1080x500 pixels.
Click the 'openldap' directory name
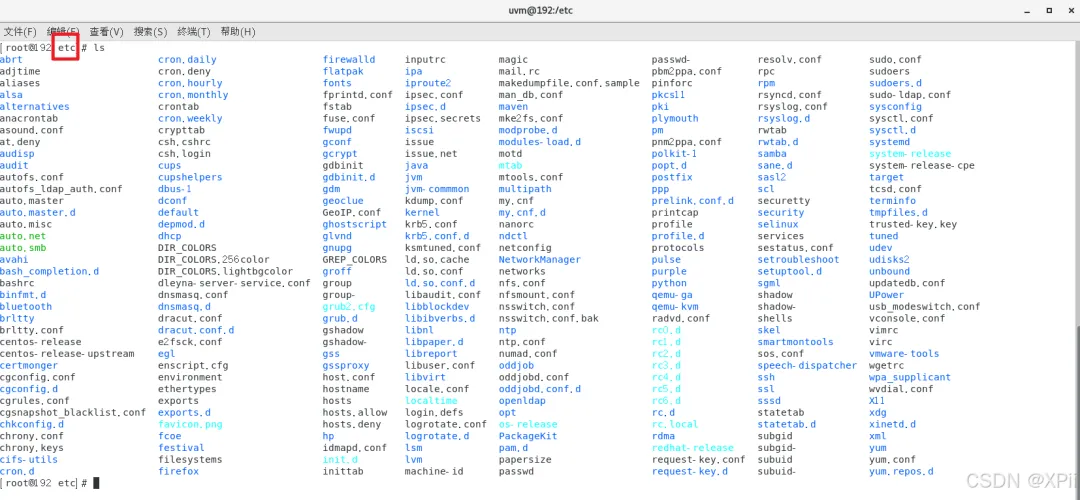(x=522, y=401)
